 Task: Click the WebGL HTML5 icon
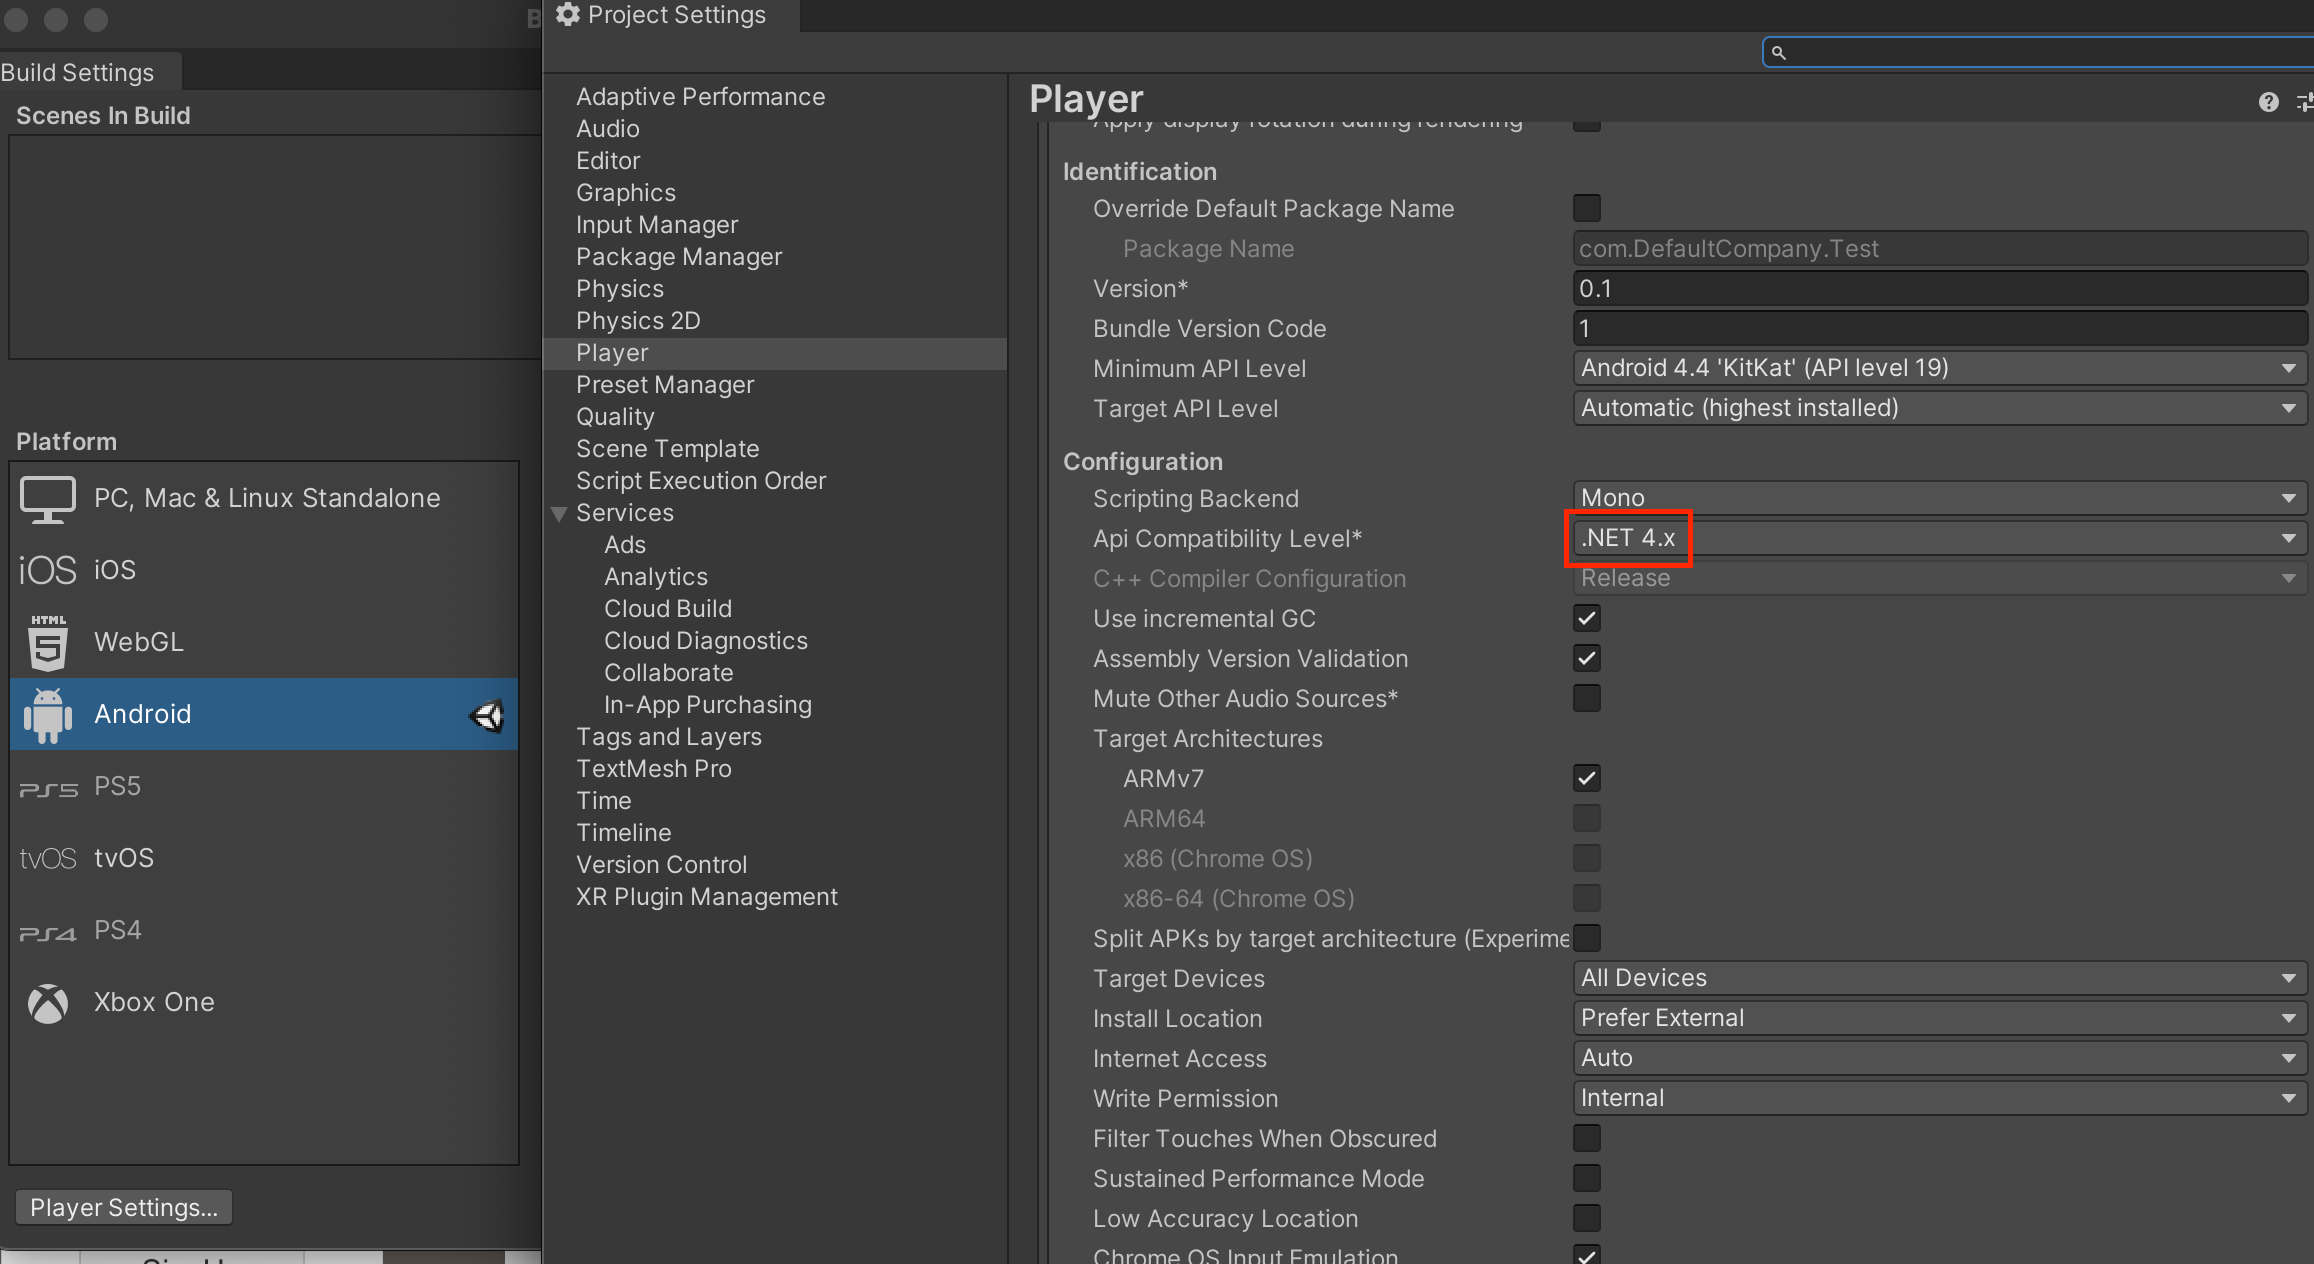pos(47,642)
